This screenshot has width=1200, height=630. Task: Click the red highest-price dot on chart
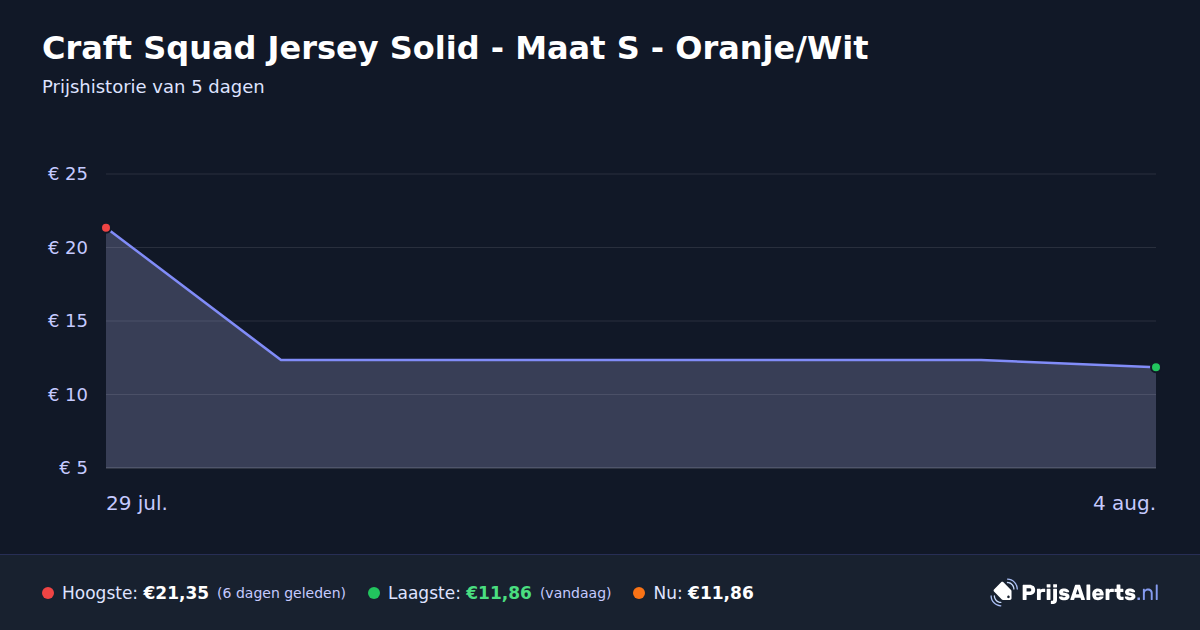pos(106,228)
